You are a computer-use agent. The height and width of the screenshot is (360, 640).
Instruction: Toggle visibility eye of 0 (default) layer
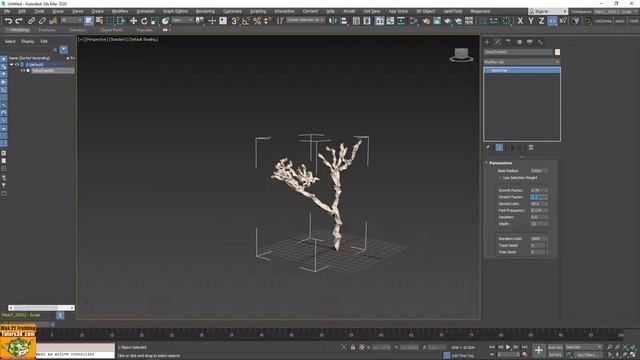(17, 64)
